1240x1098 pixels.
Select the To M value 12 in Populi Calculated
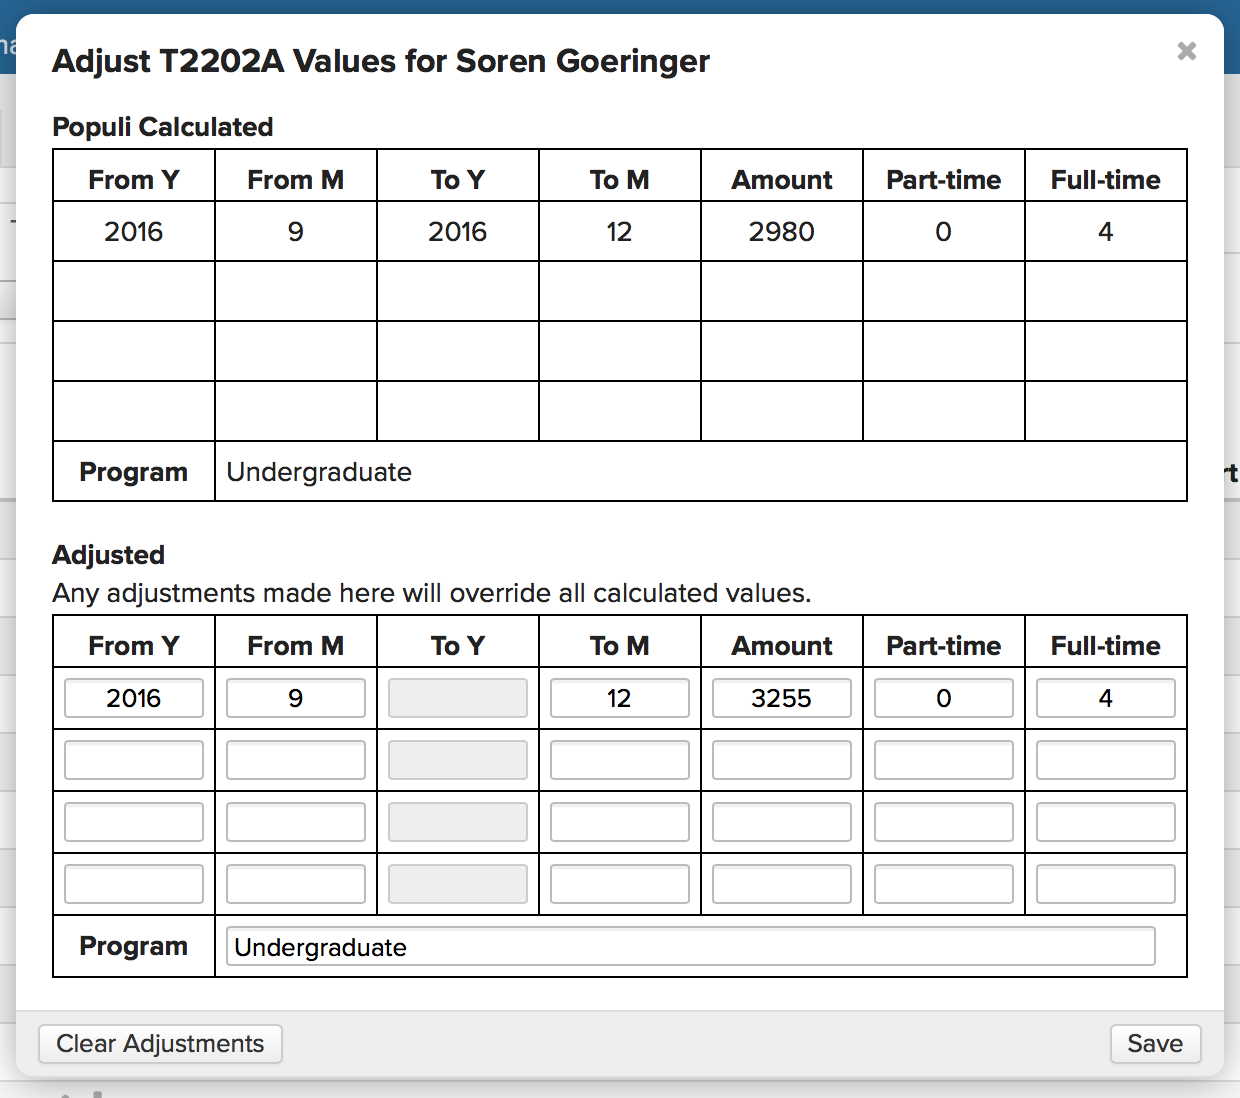pos(620,232)
